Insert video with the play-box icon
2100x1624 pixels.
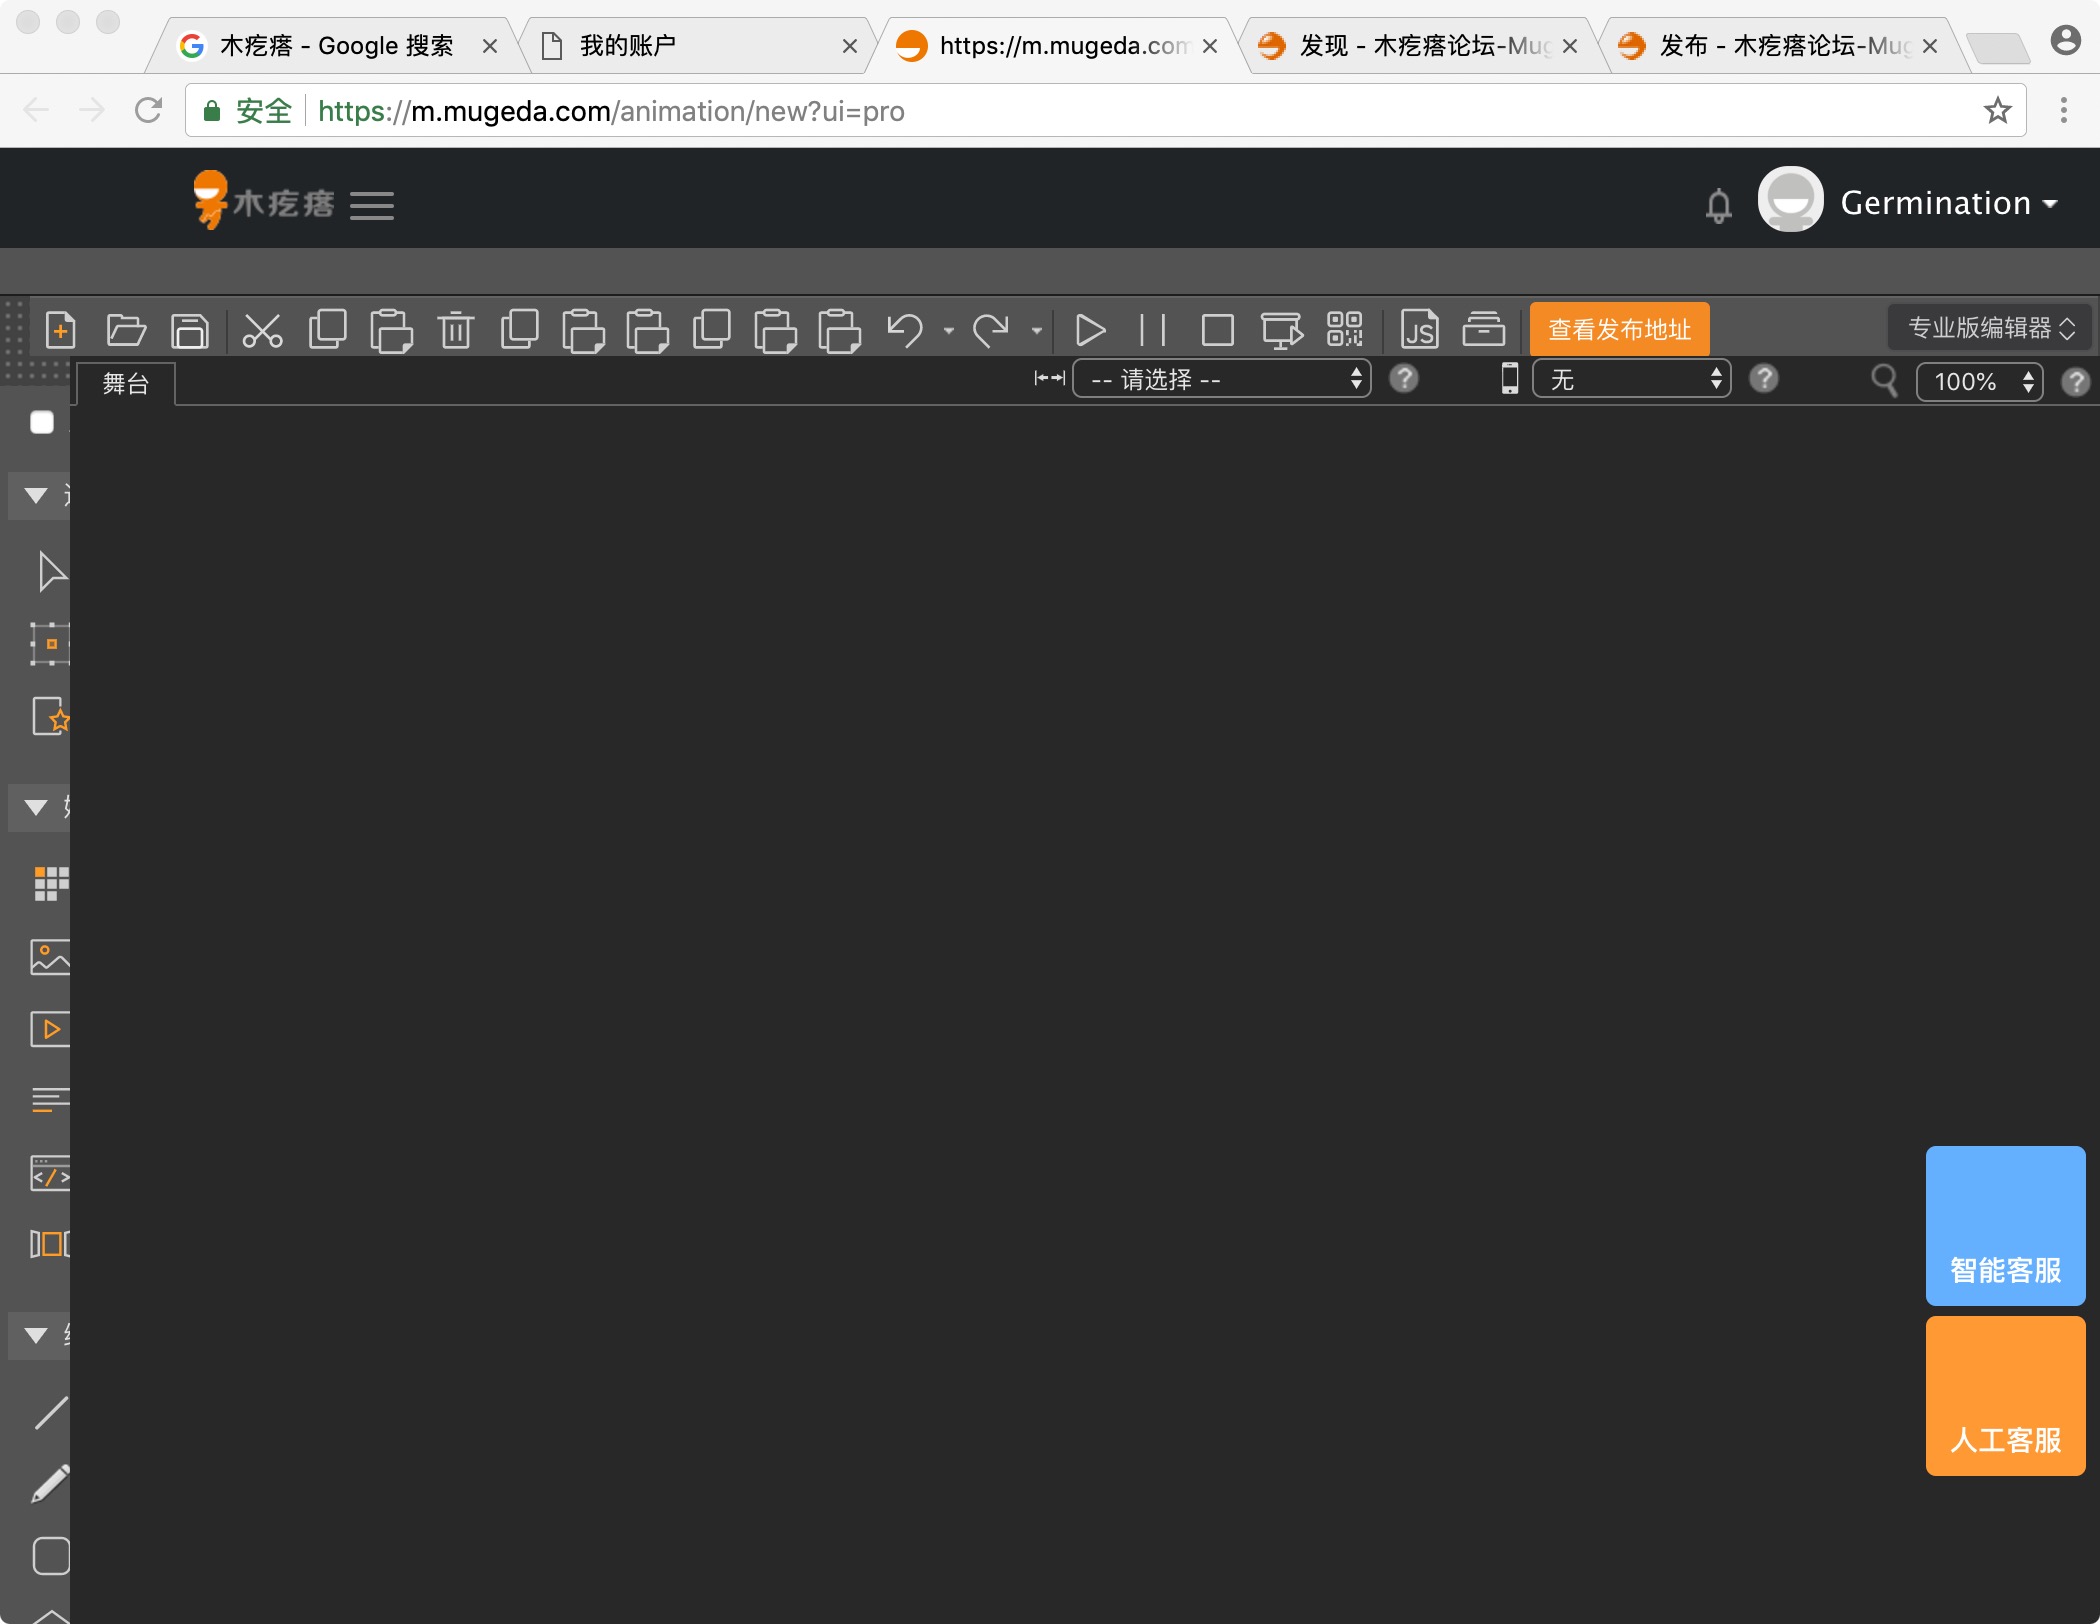point(50,1029)
